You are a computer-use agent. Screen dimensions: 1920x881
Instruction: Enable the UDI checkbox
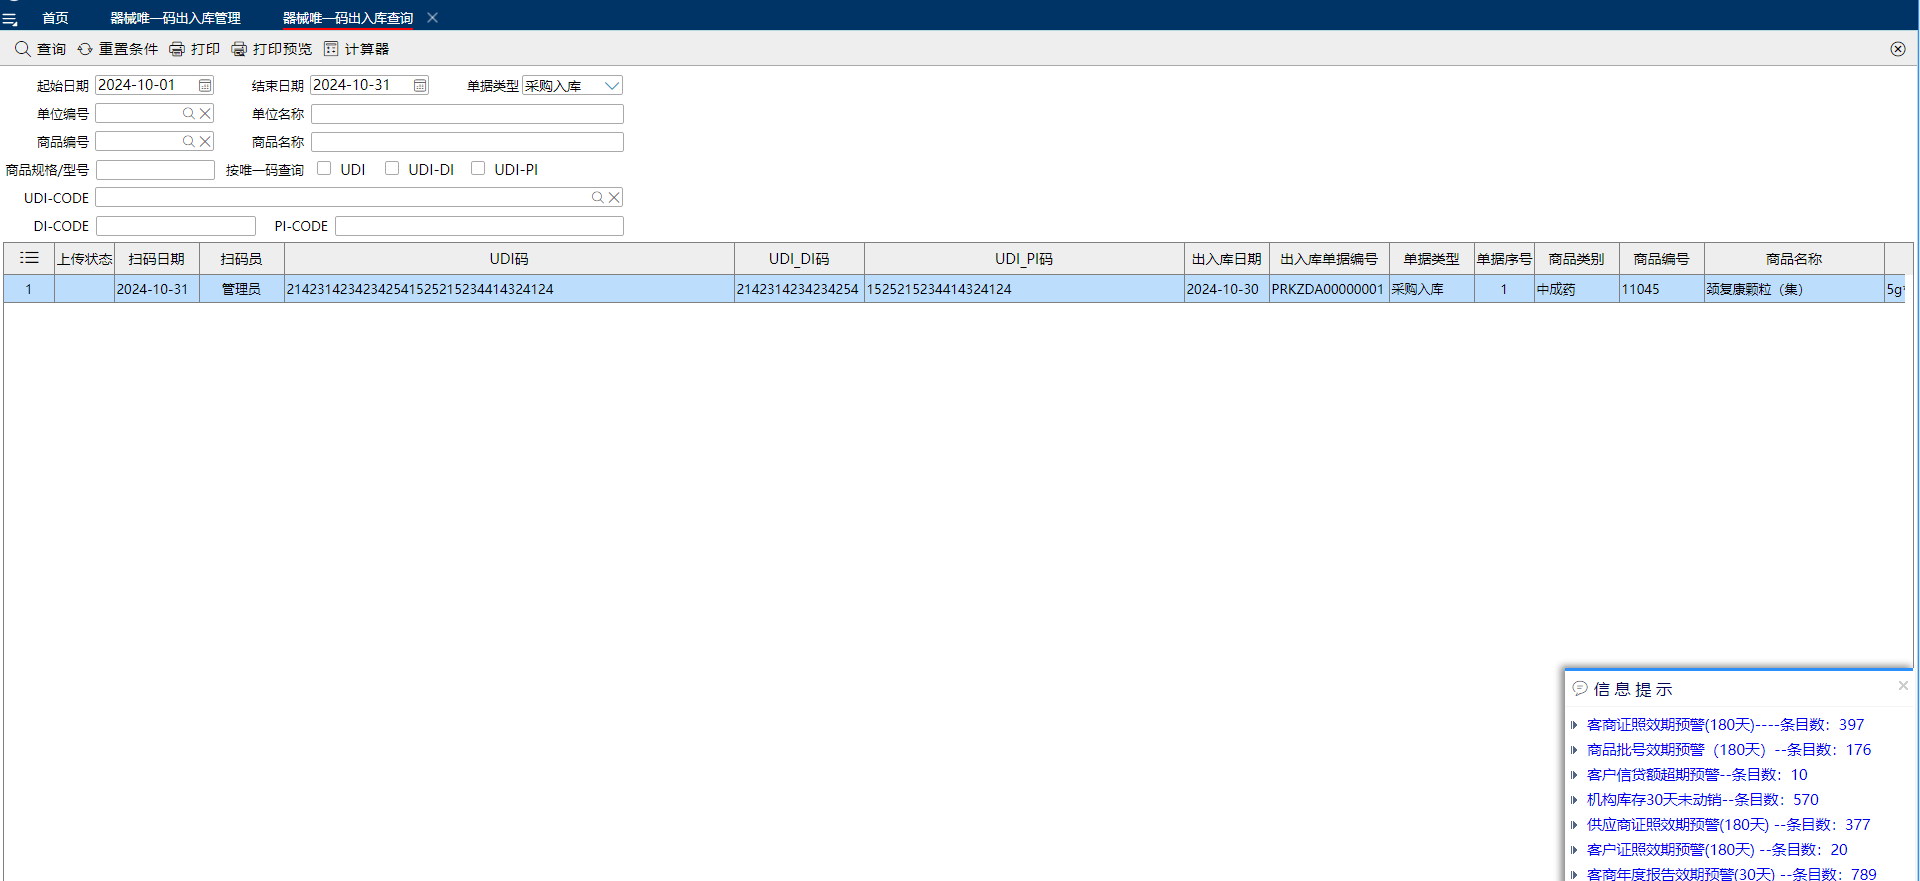click(324, 168)
